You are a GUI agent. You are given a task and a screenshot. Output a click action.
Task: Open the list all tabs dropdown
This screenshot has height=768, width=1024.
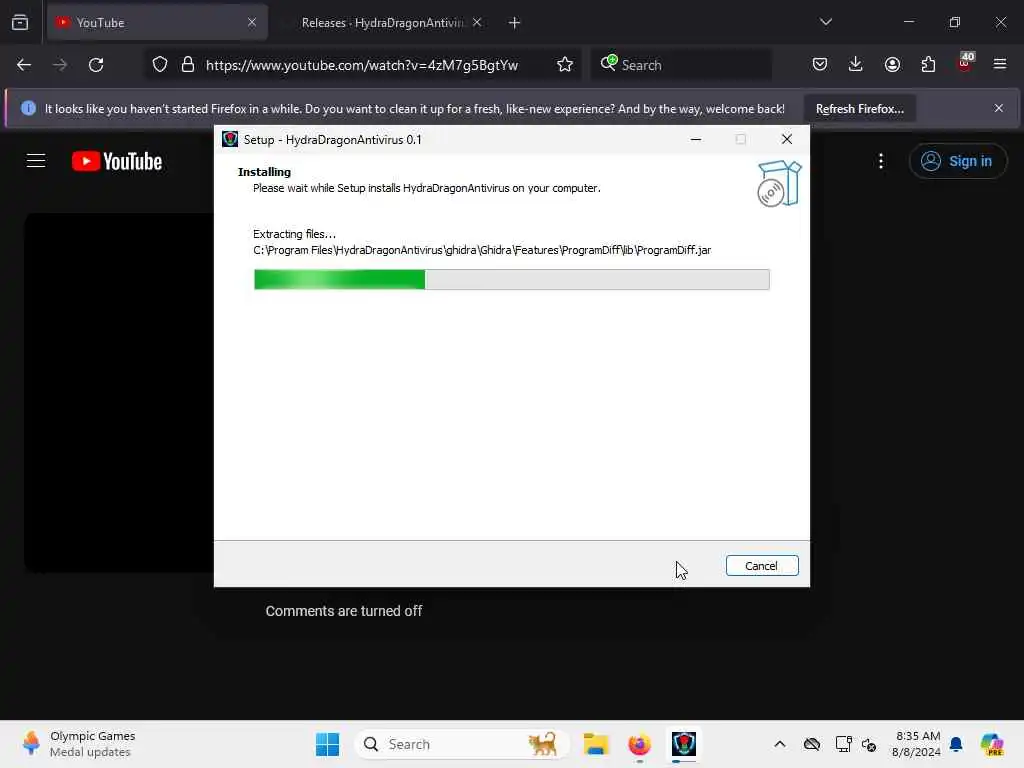825,22
